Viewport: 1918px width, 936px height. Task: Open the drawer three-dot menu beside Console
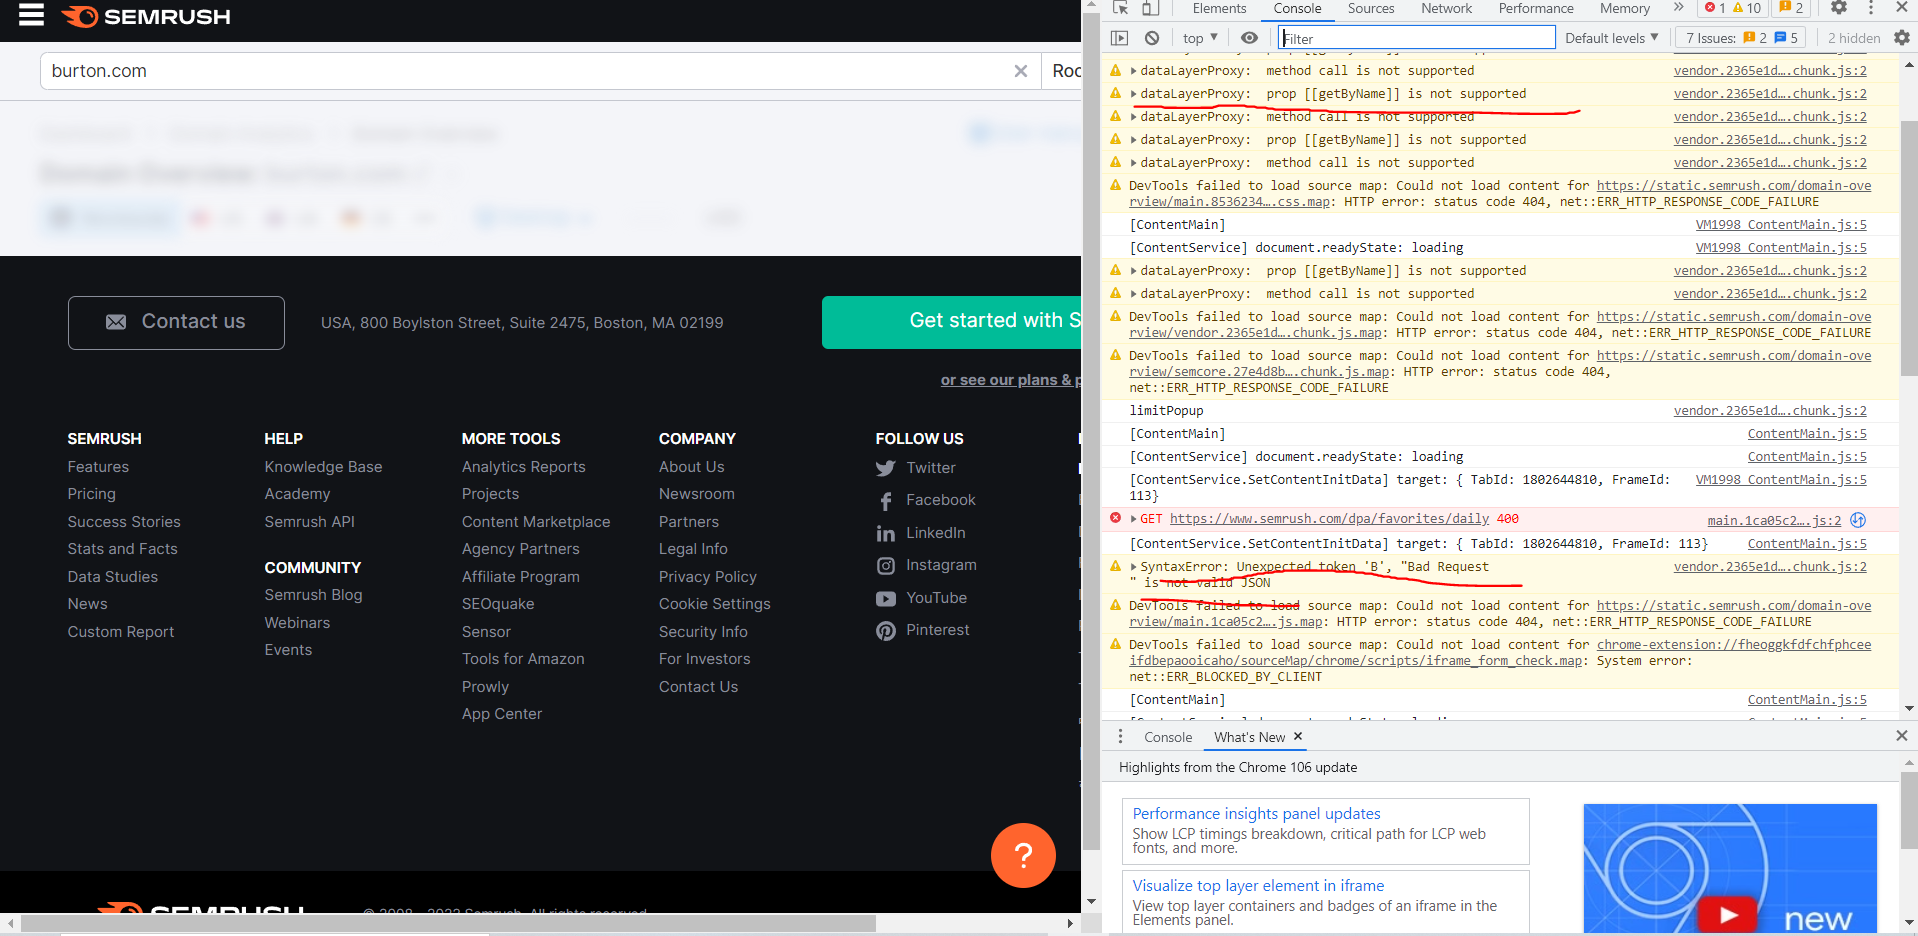(1120, 737)
